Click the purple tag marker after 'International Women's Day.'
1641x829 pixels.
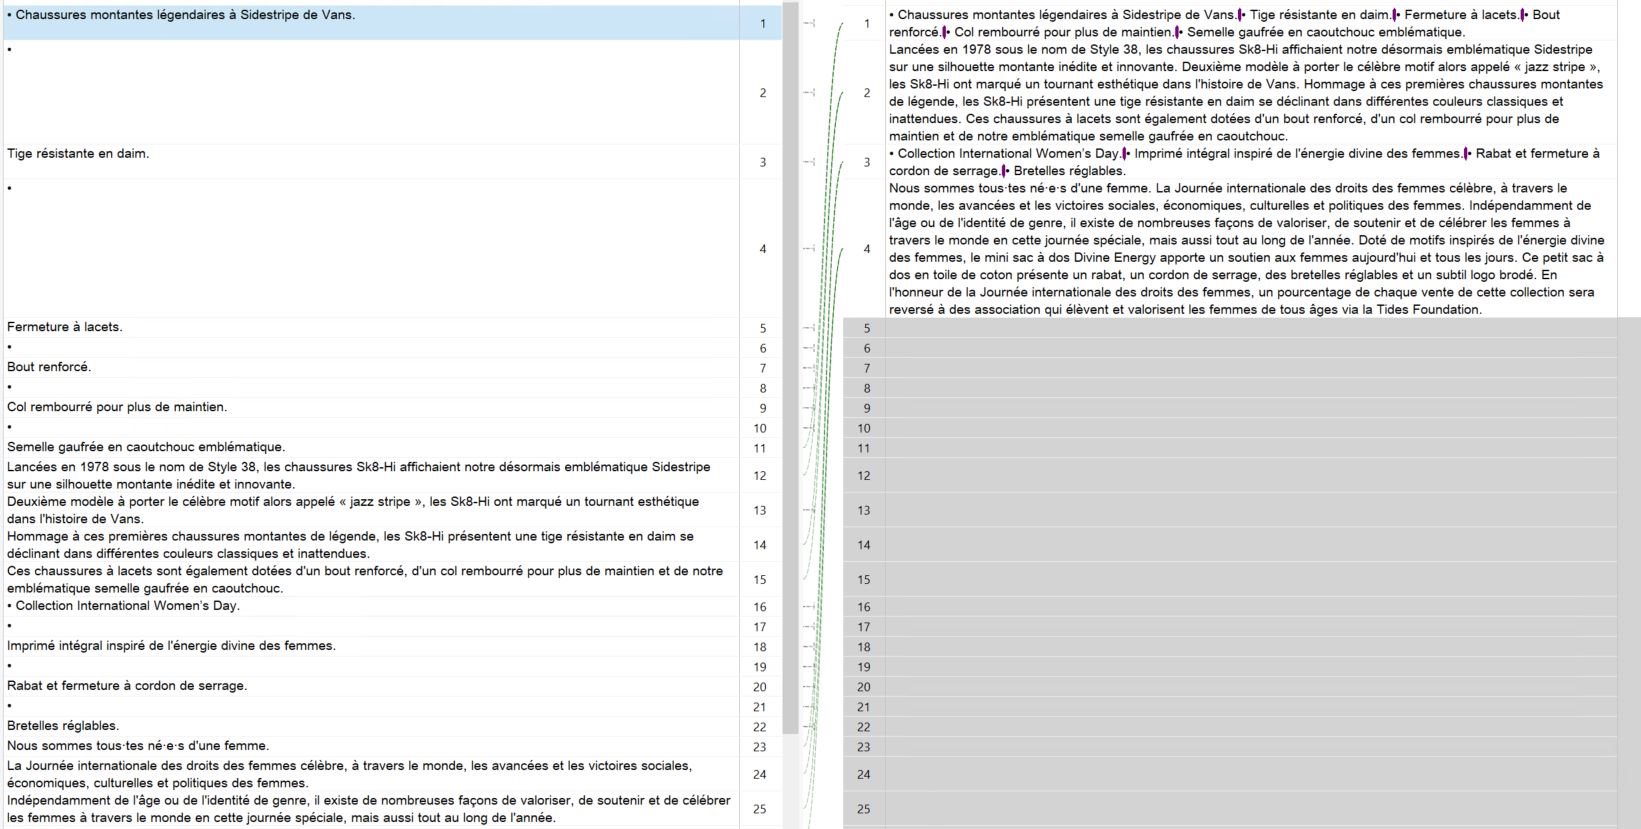point(1125,154)
